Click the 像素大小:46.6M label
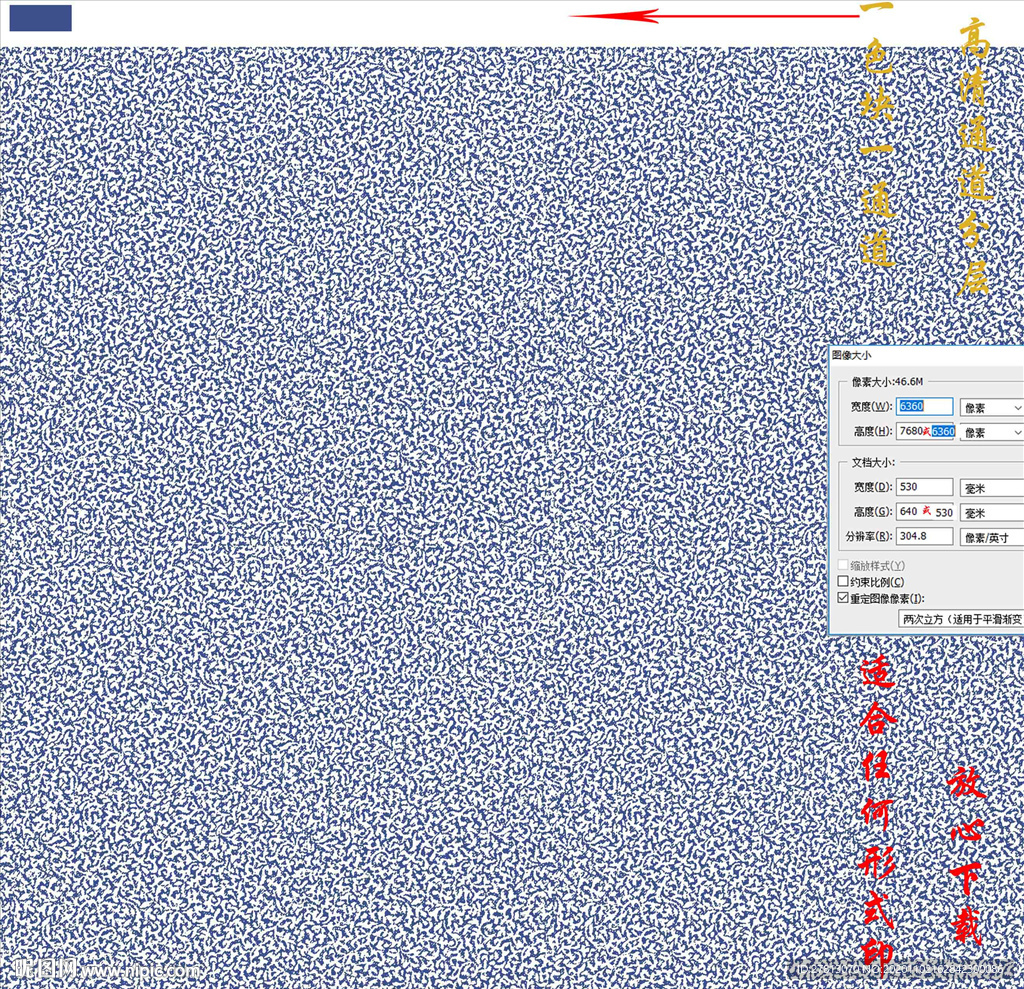 887,381
